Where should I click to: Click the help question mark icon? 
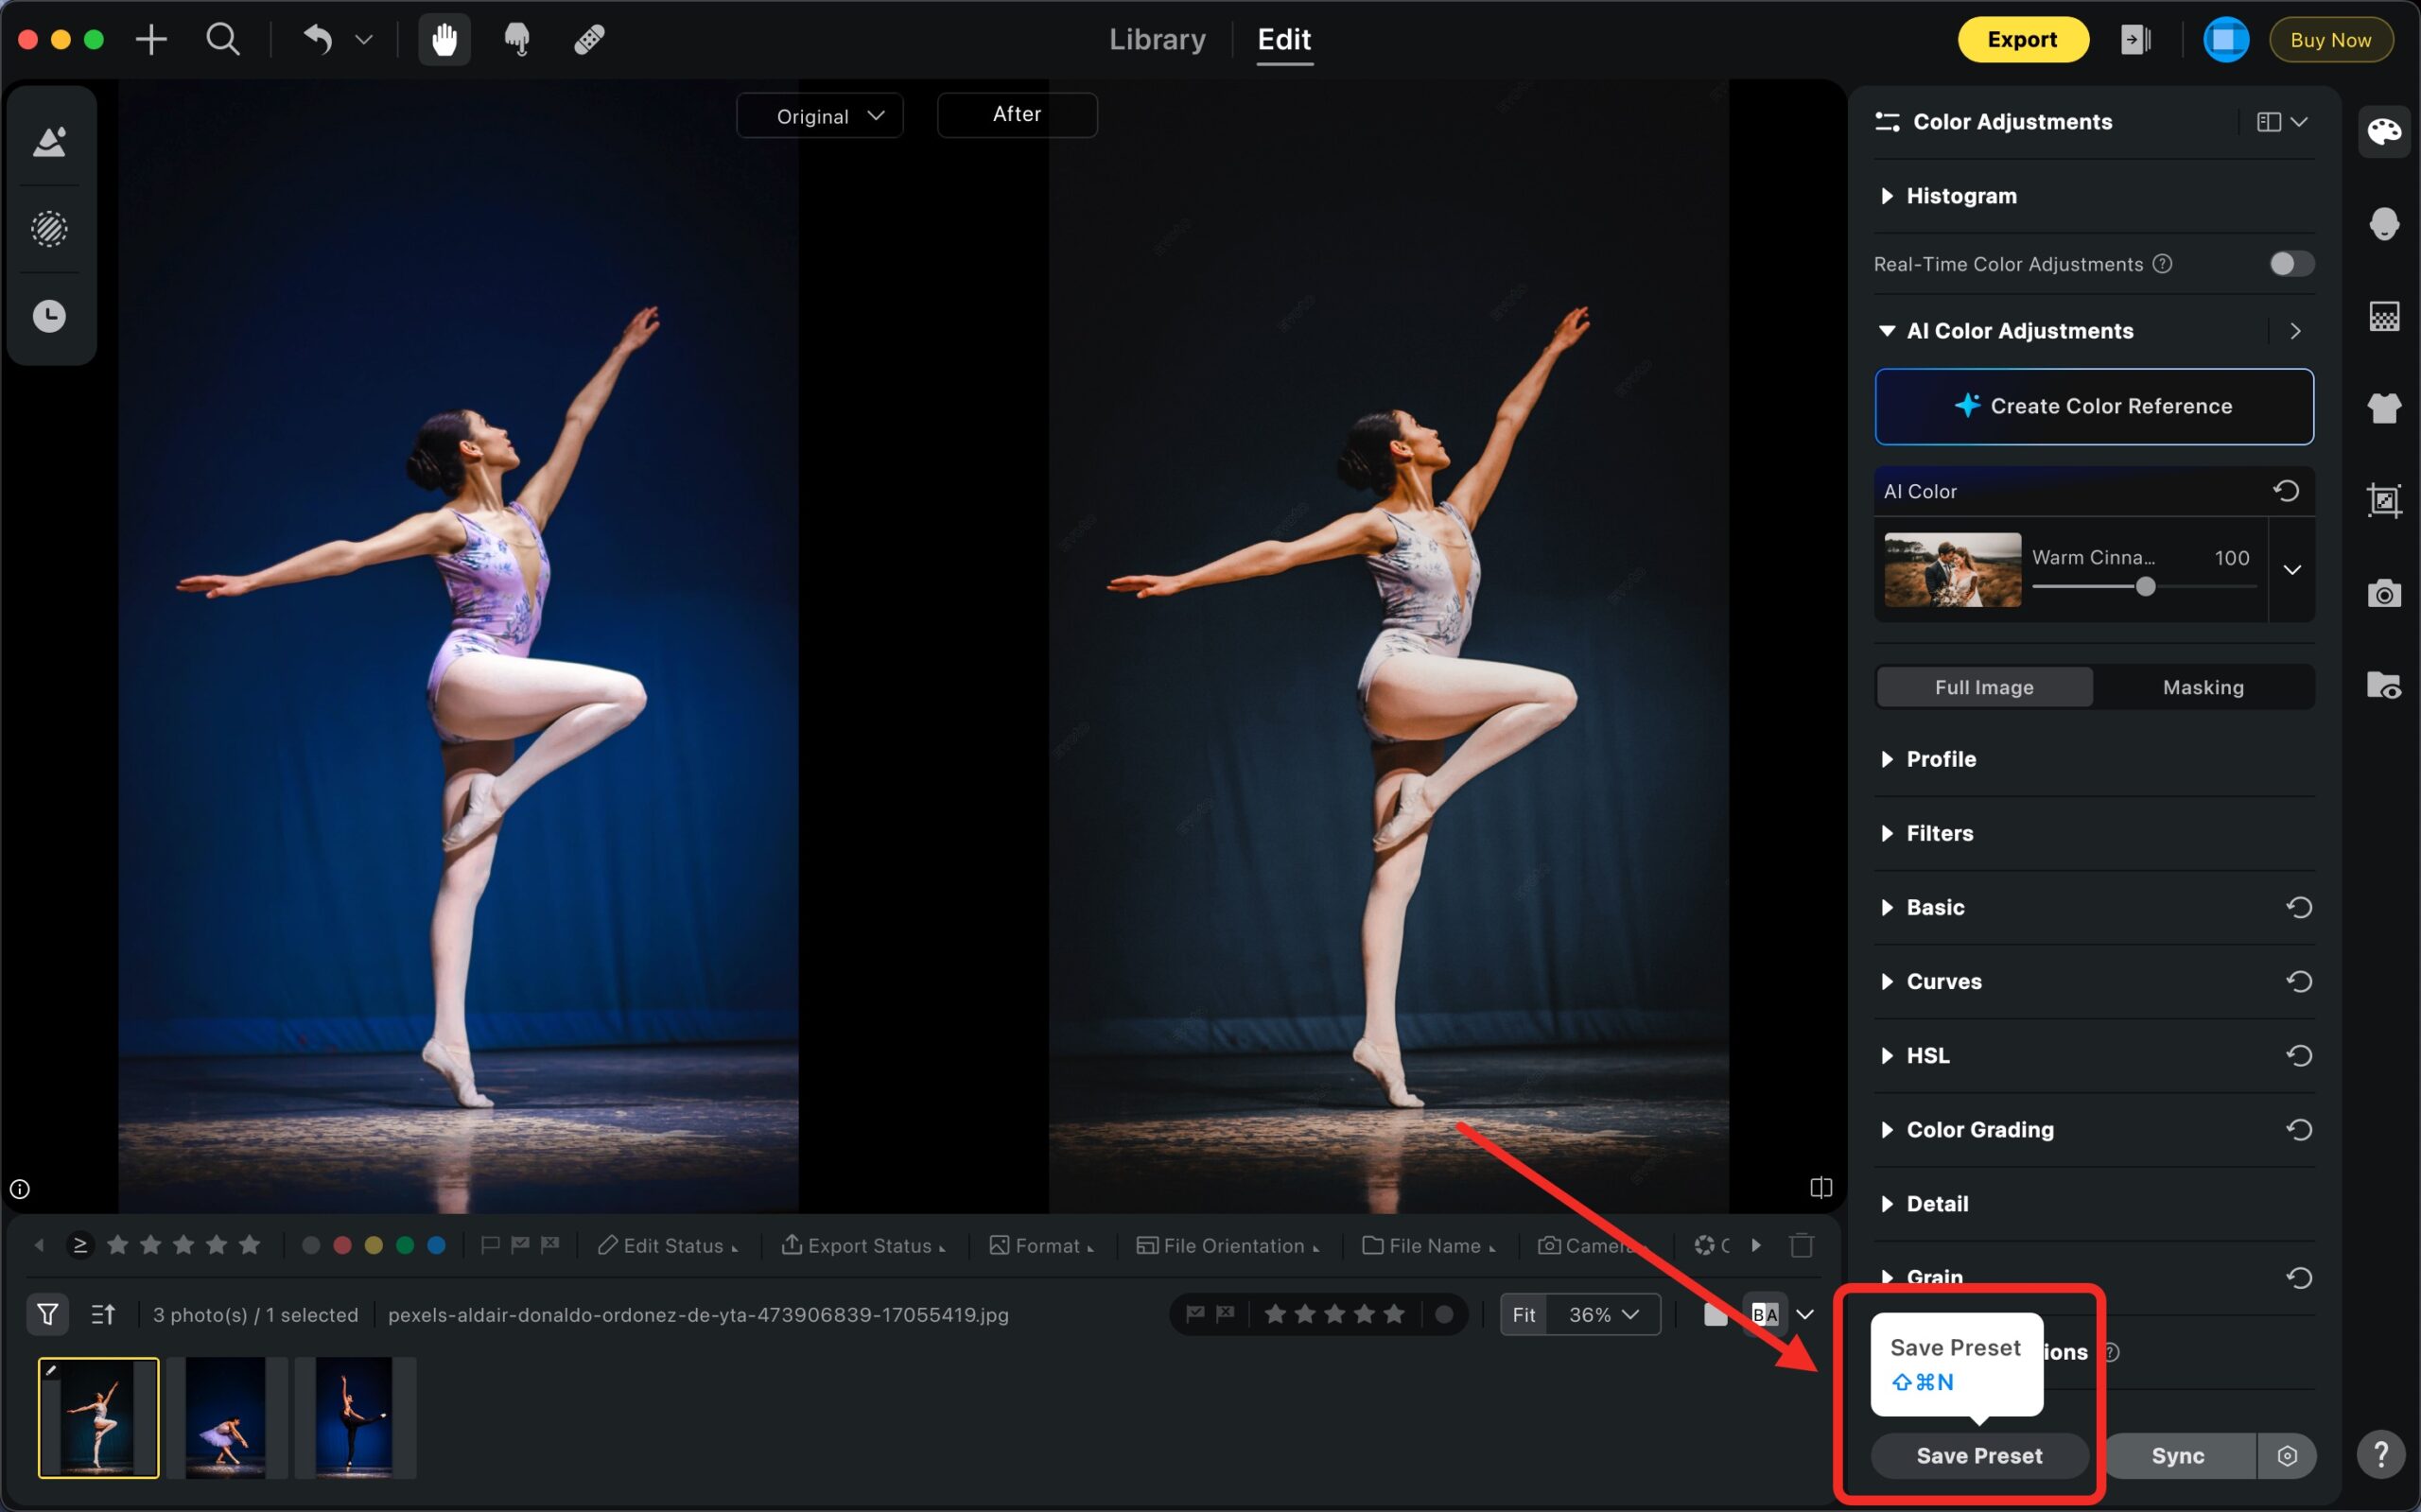click(2381, 1454)
